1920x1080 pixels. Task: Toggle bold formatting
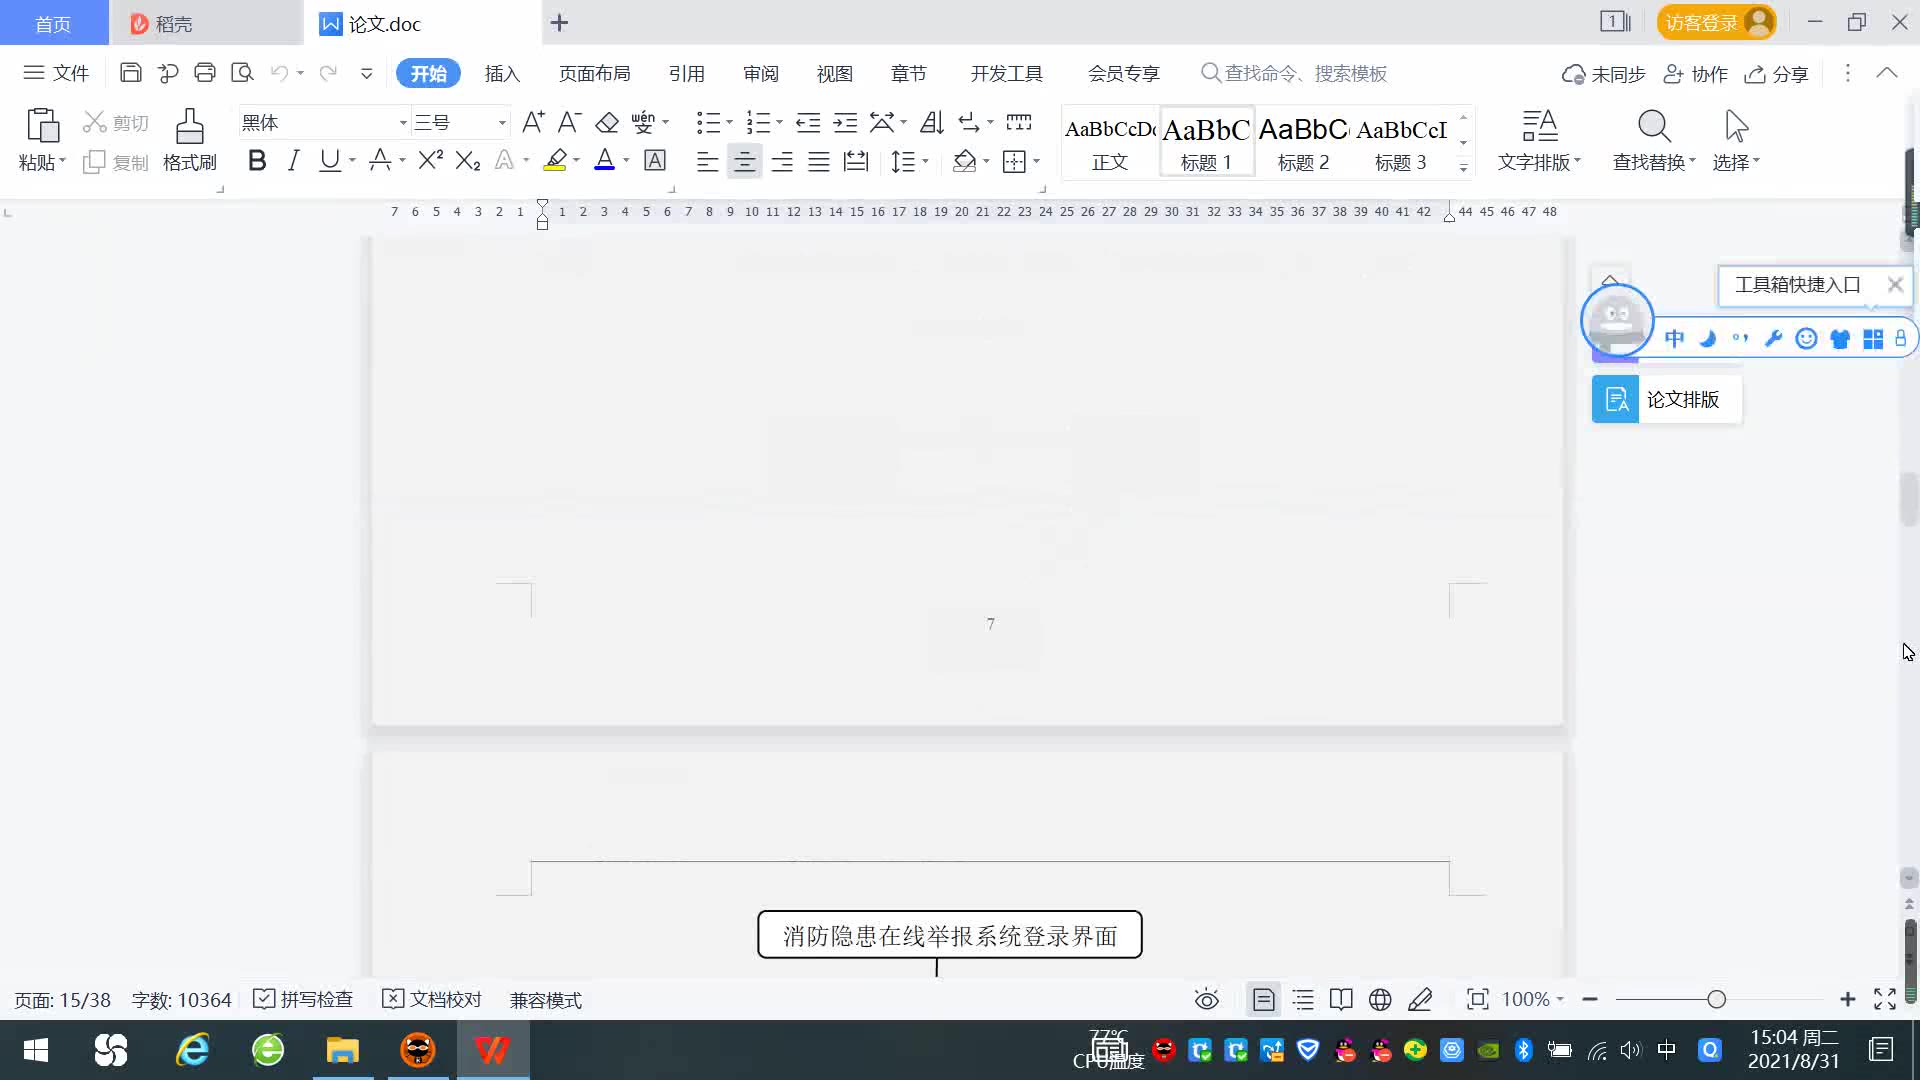257,161
